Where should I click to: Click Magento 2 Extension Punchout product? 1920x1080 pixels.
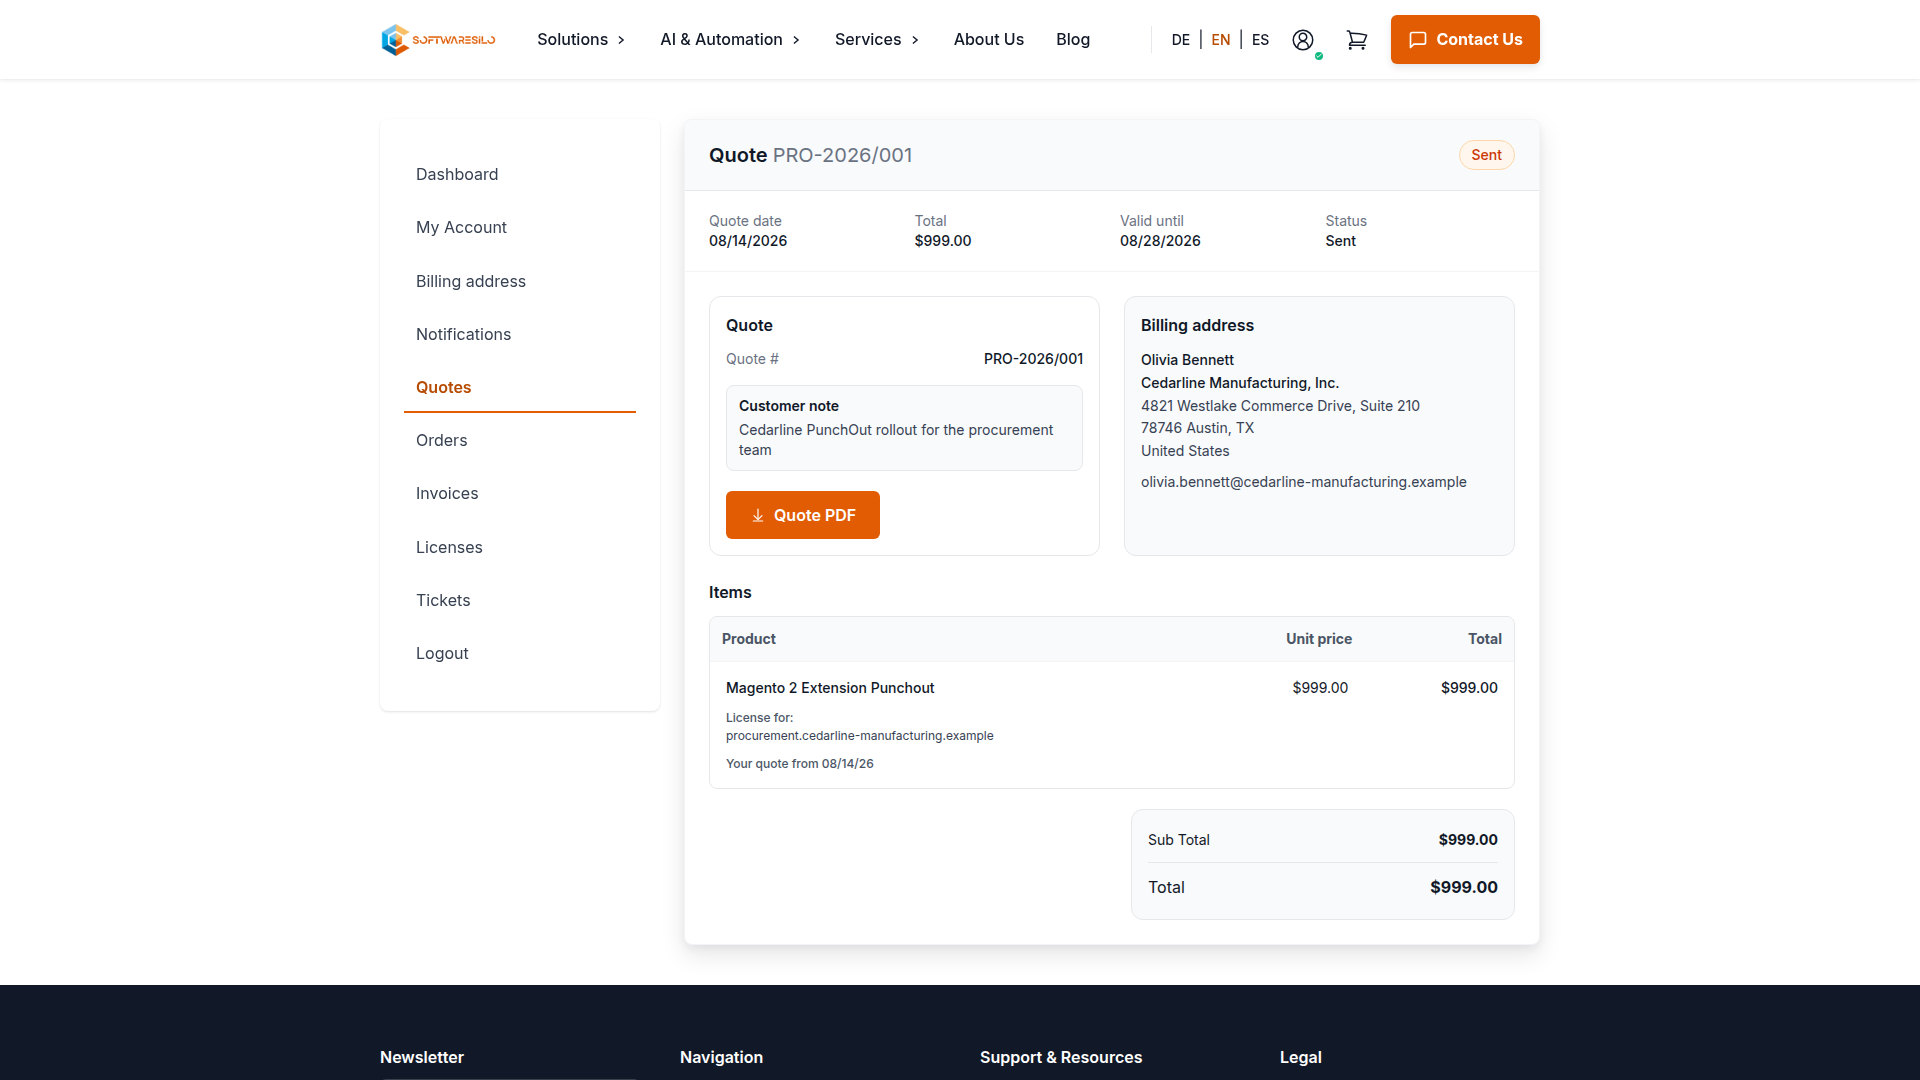[x=830, y=688]
